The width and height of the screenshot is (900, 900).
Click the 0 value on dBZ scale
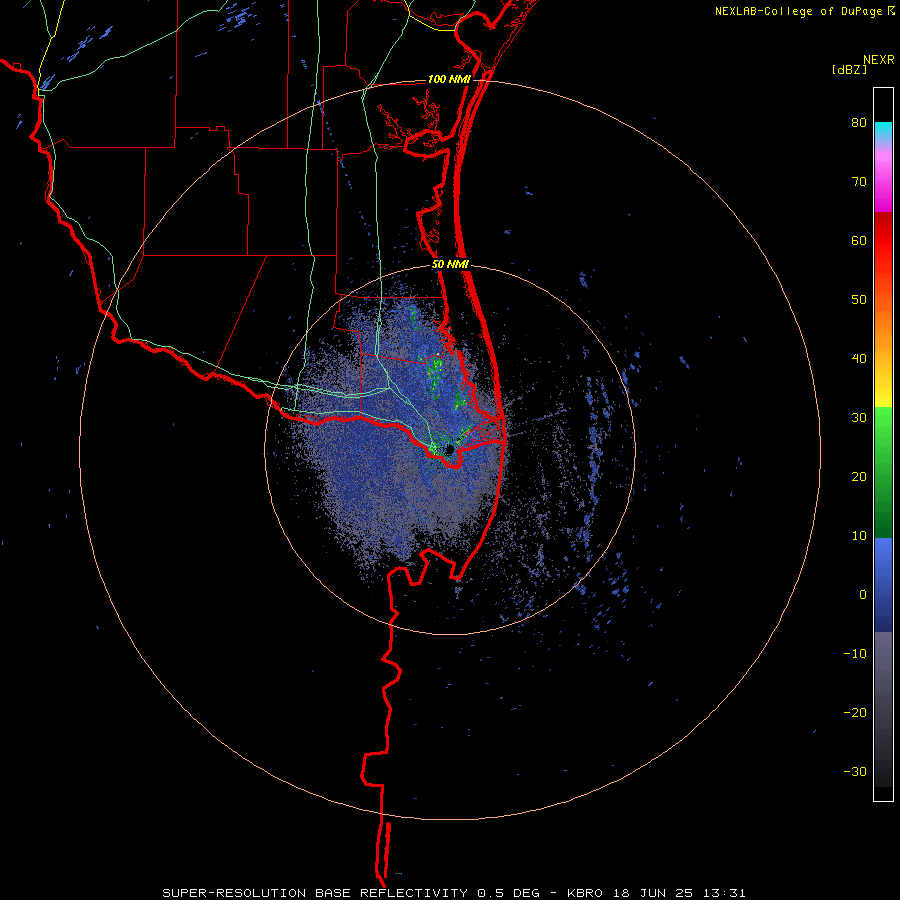tap(863, 595)
